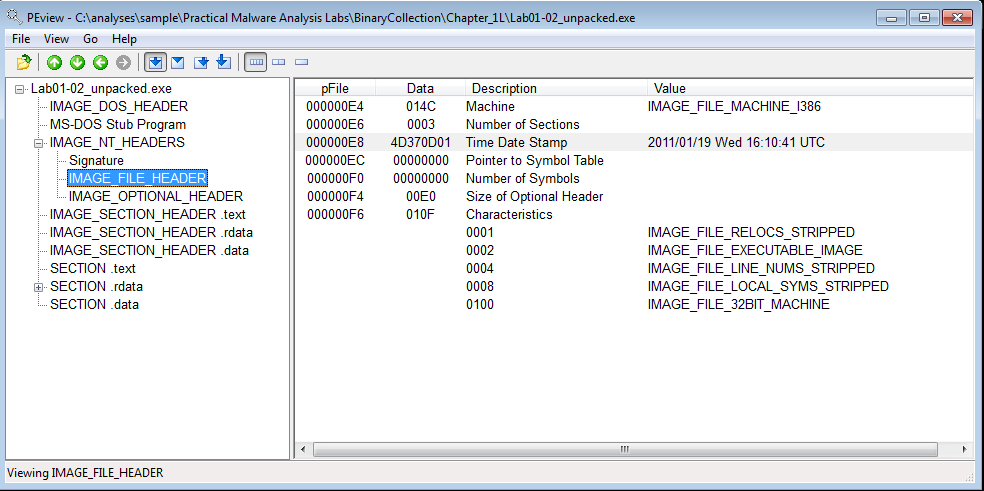The width and height of the screenshot is (984, 491).
Task: Maximize the PEview window
Action: pyautogui.click(x=924, y=18)
